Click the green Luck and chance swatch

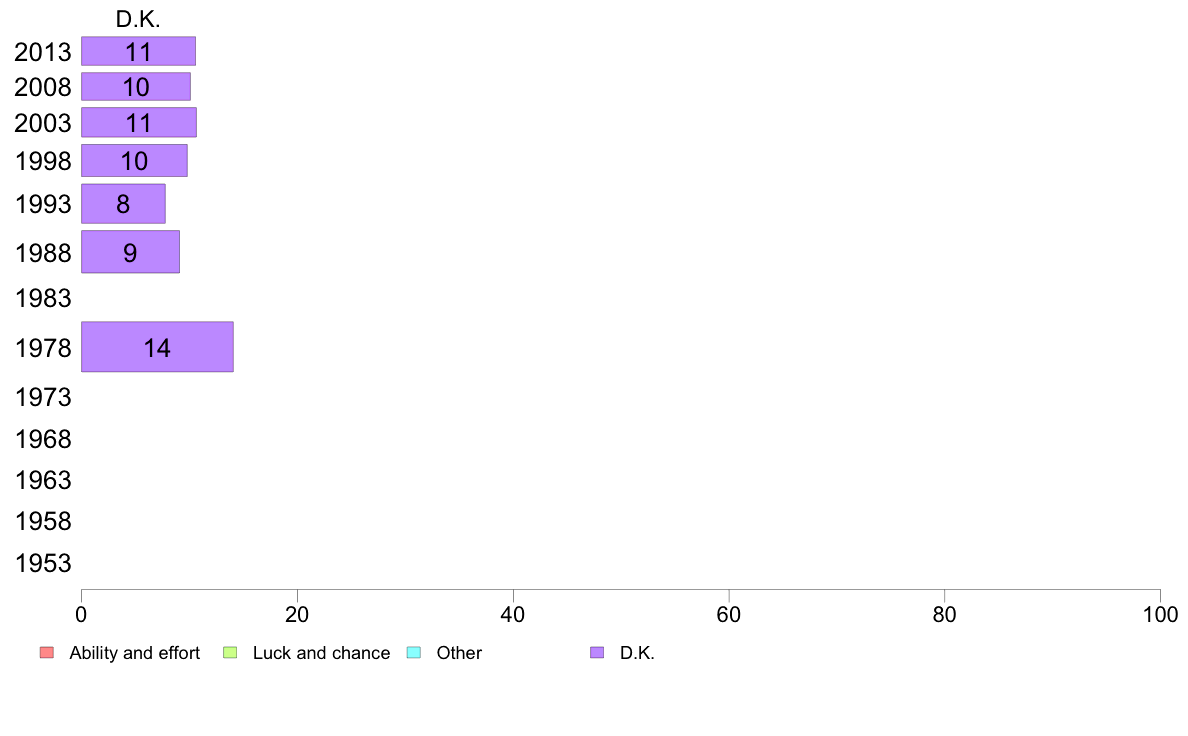pos(230,653)
